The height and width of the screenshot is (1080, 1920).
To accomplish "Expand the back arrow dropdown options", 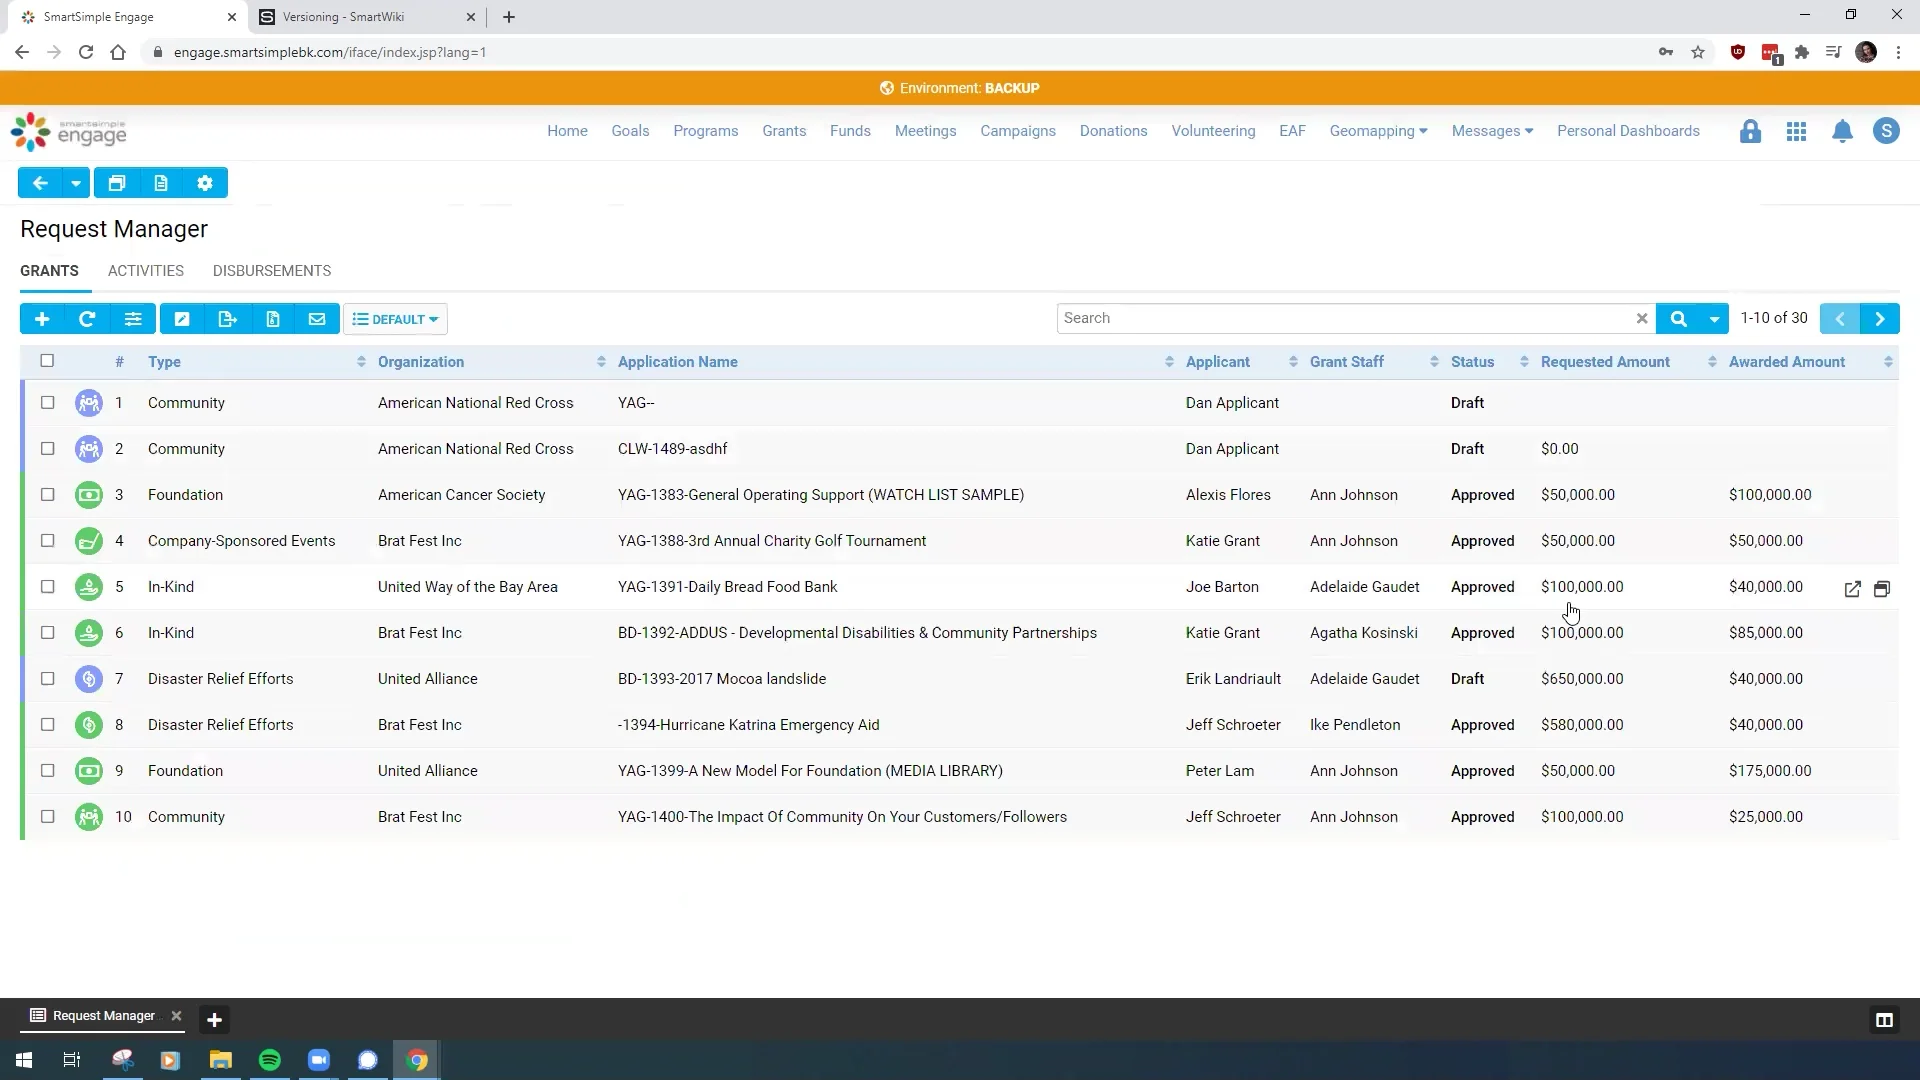I will [76, 182].
